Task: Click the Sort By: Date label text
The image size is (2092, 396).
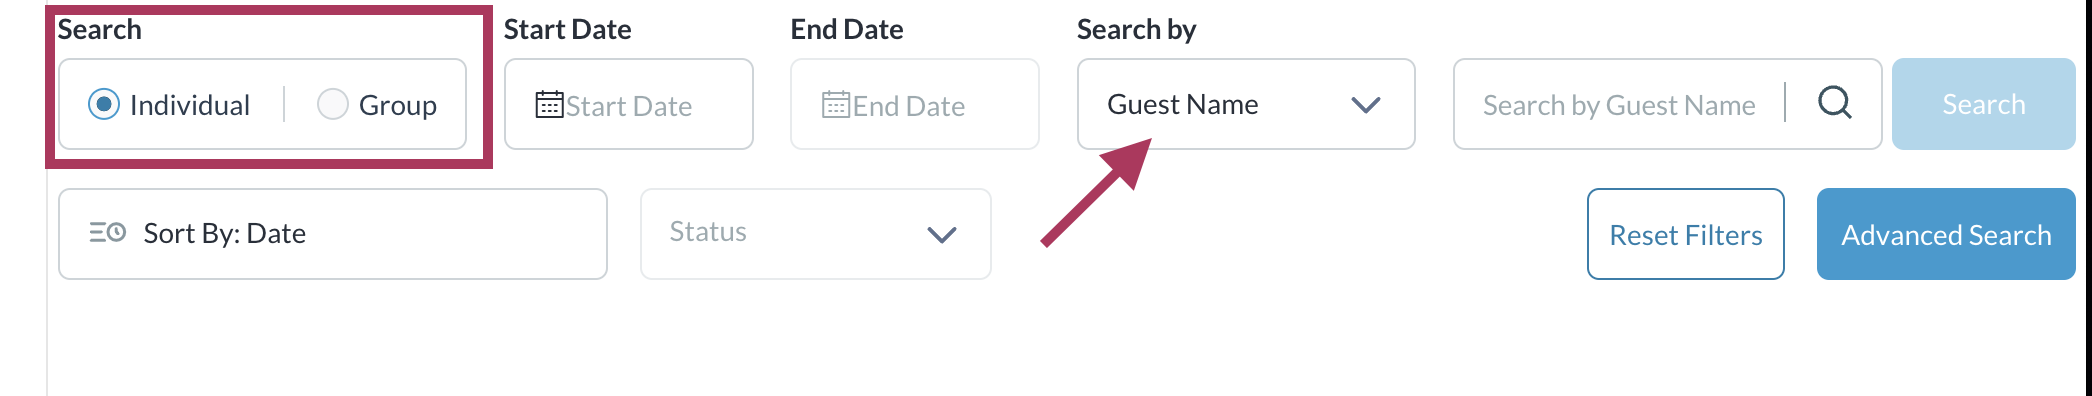Action: [x=225, y=233]
